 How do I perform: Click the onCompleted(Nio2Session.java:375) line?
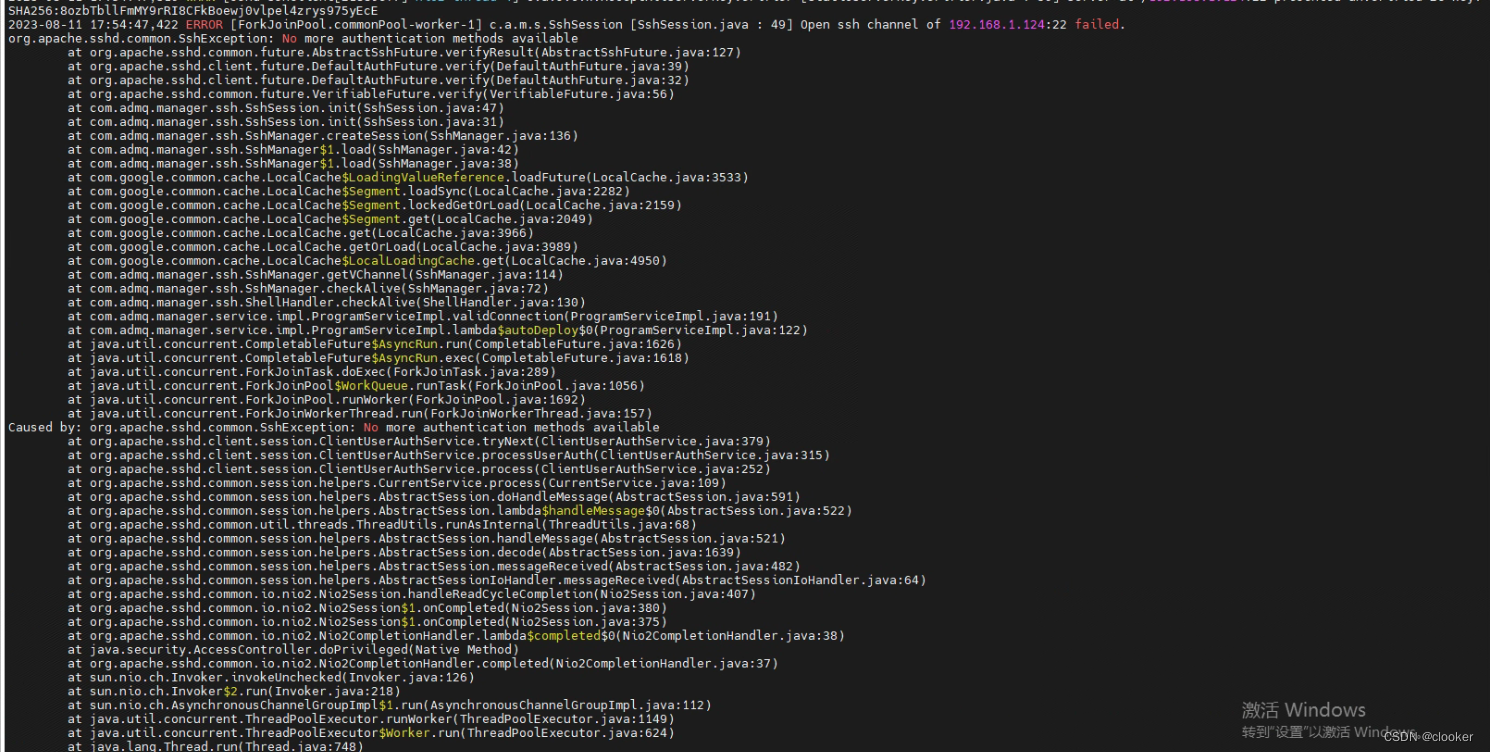[x=368, y=622]
